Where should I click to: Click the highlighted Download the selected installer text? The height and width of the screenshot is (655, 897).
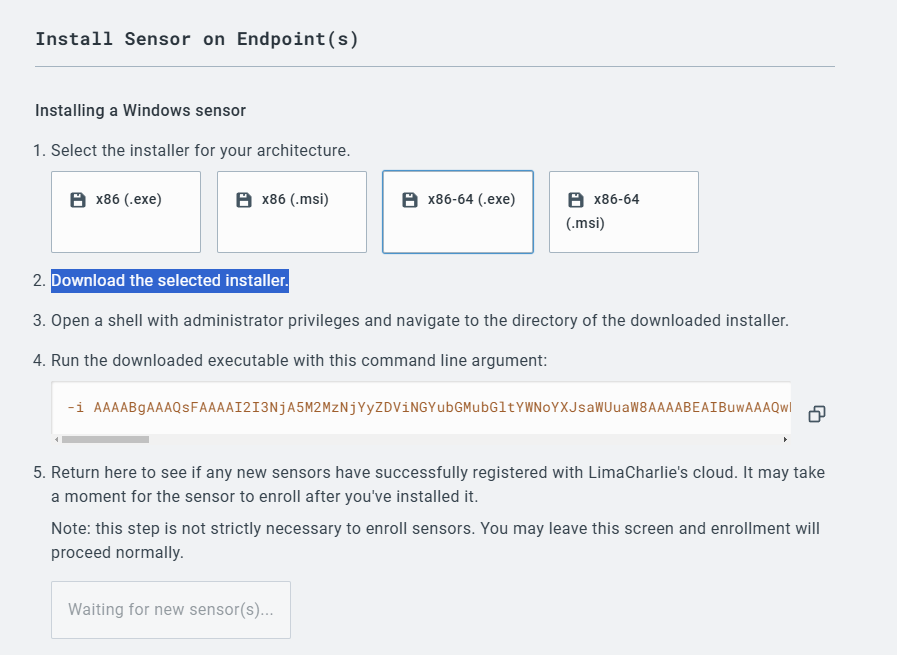[170, 281]
